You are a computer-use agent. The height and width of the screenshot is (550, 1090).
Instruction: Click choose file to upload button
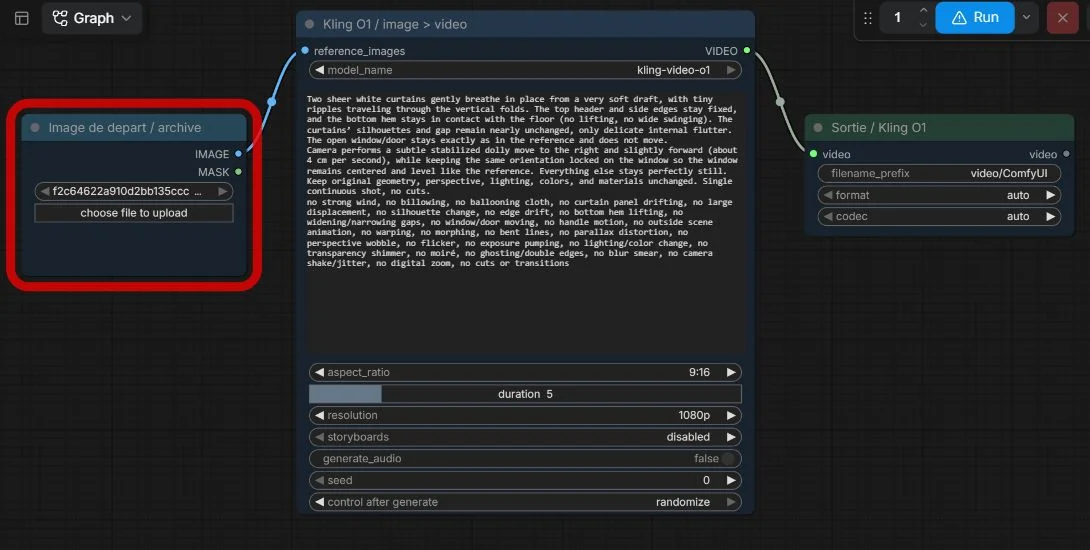click(133, 213)
